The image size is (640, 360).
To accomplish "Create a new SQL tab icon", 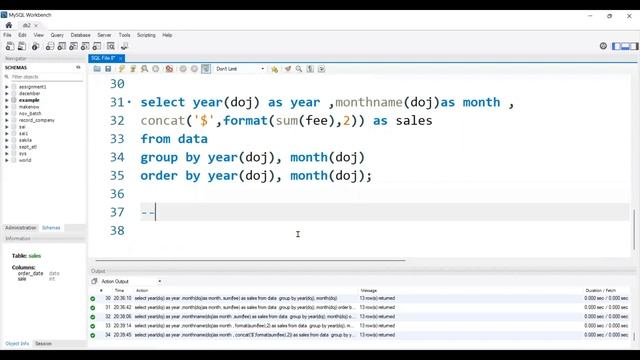I will pos(10,47).
